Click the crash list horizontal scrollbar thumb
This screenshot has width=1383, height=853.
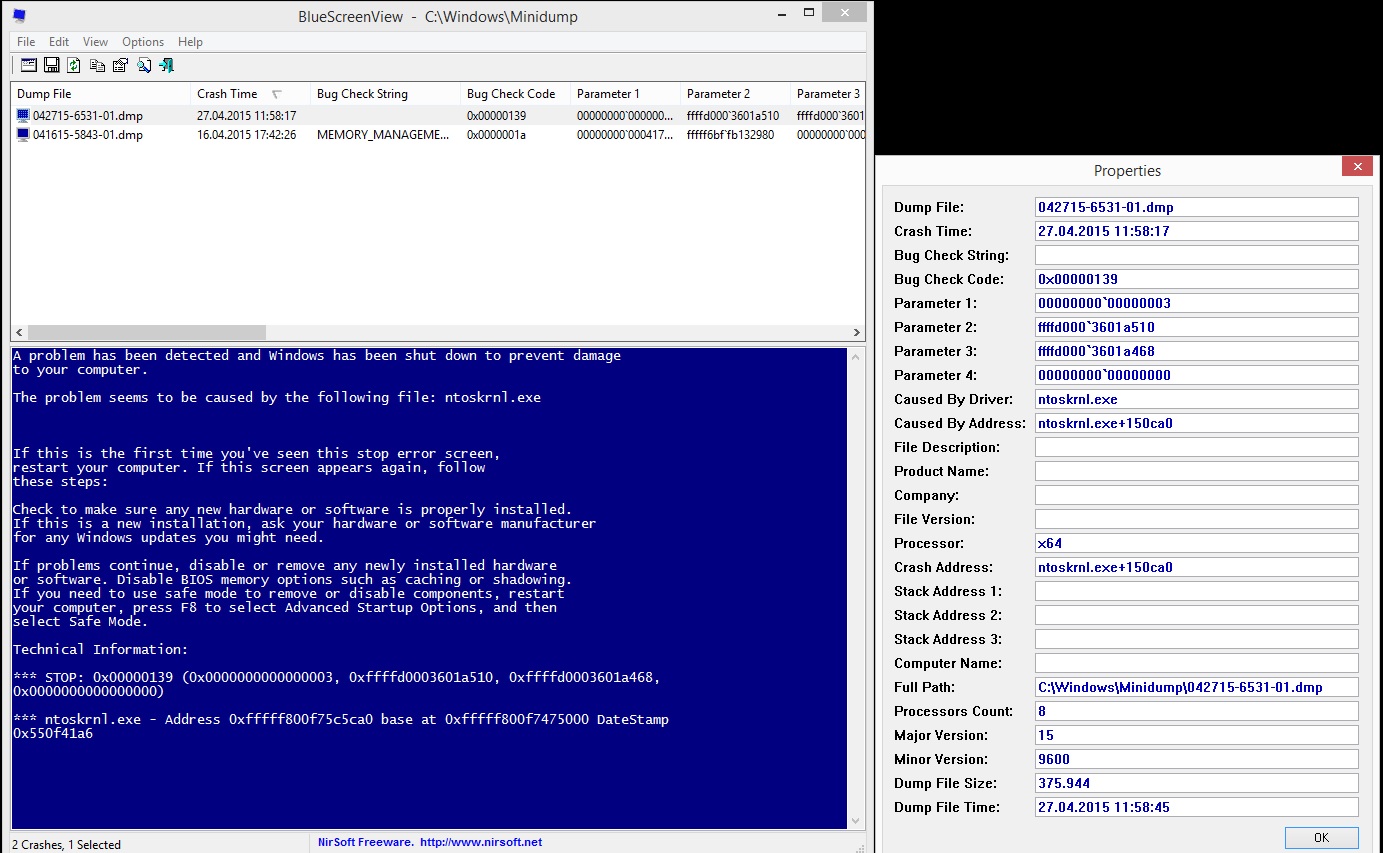pos(147,332)
